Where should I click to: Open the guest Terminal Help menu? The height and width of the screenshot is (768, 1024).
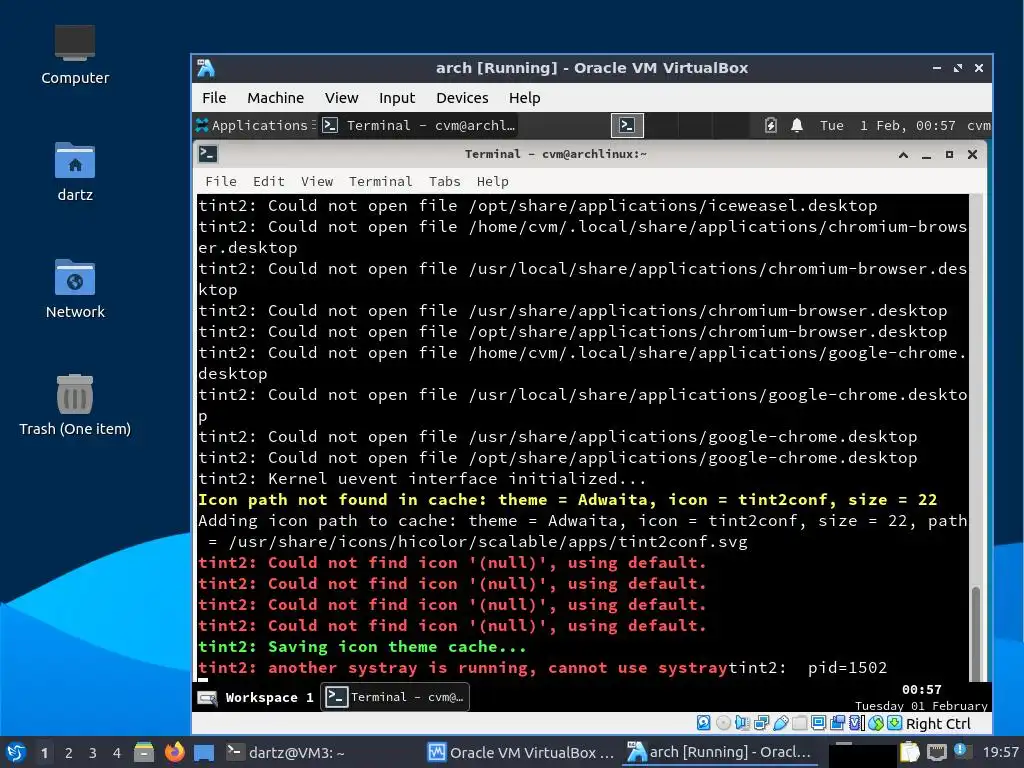coord(492,182)
